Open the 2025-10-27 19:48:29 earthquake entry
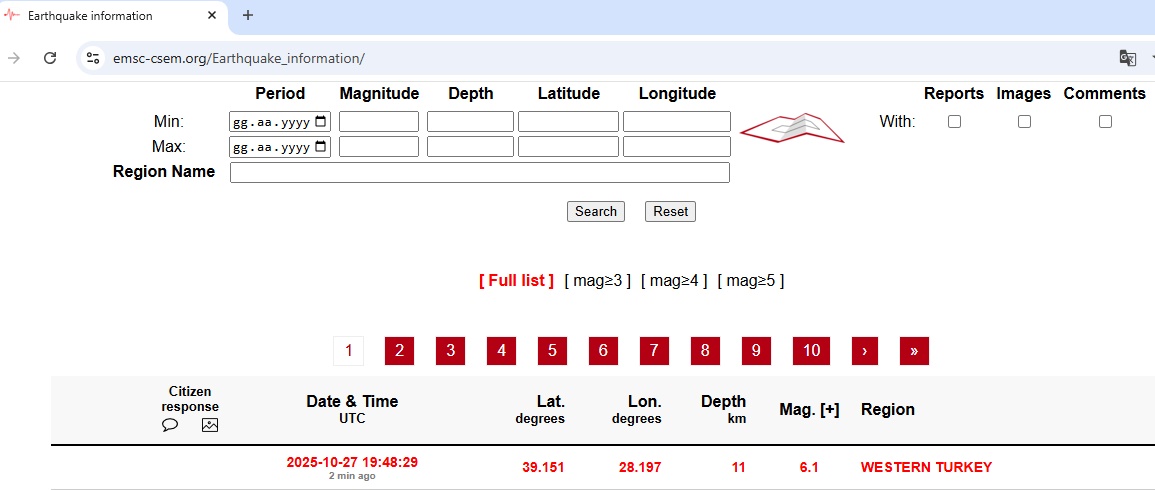Screen dimensions: 1155x490 point(352,463)
